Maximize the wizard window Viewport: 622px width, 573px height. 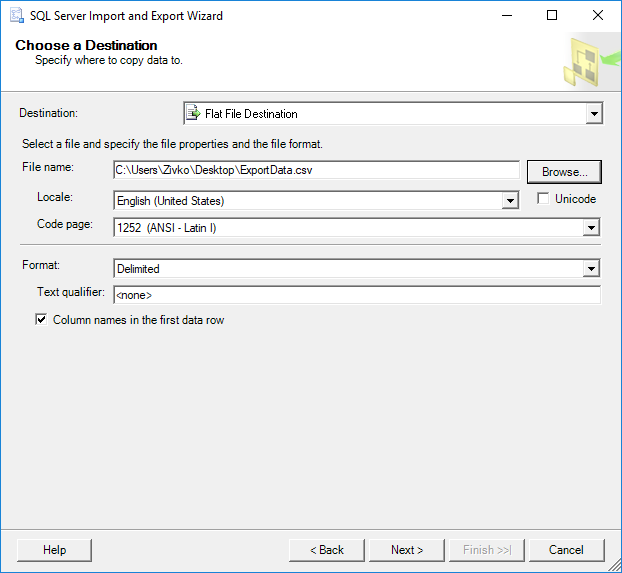[552, 15]
